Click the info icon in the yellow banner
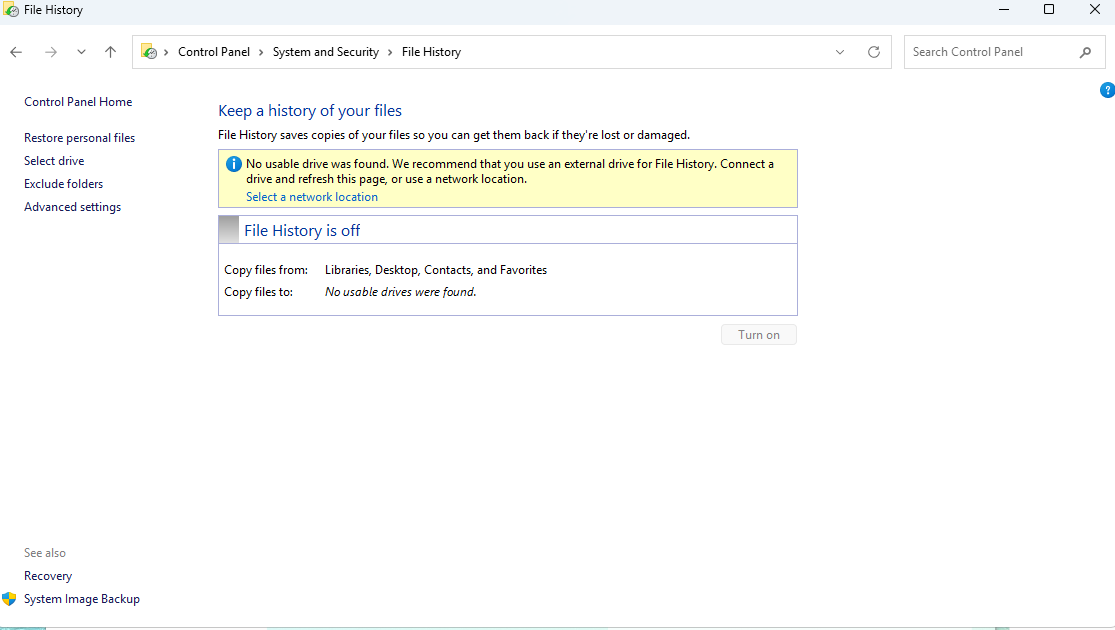Screen dimensions: 1115x630 [x=233, y=163]
